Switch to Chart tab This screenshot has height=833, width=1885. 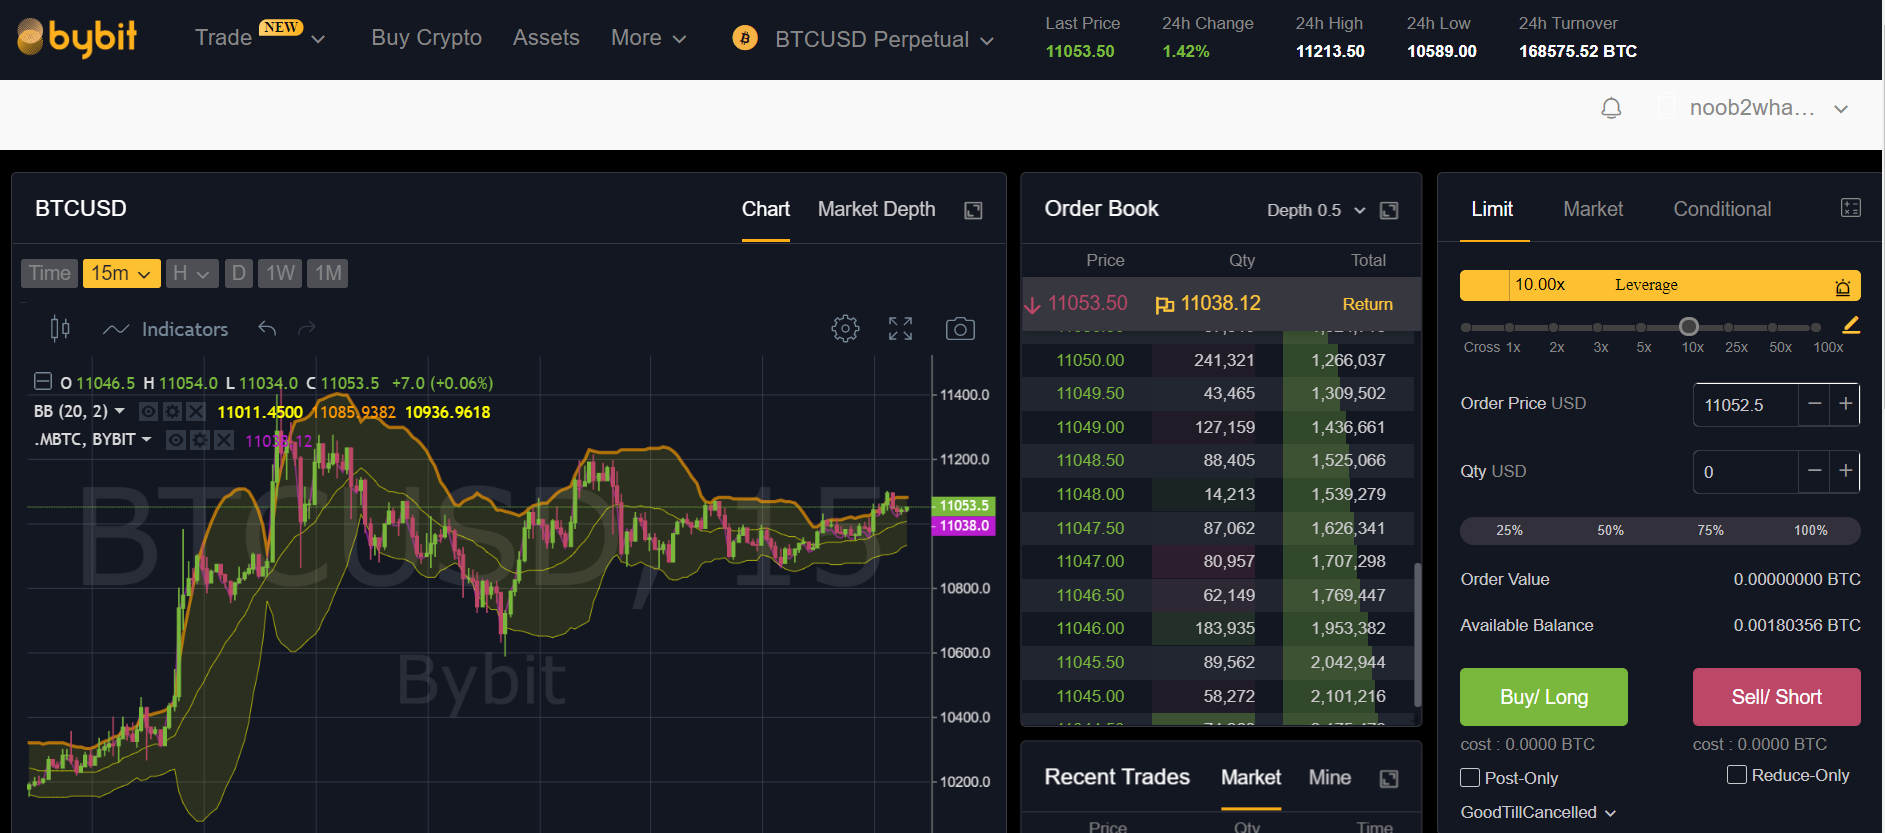pyautogui.click(x=766, y=209)
